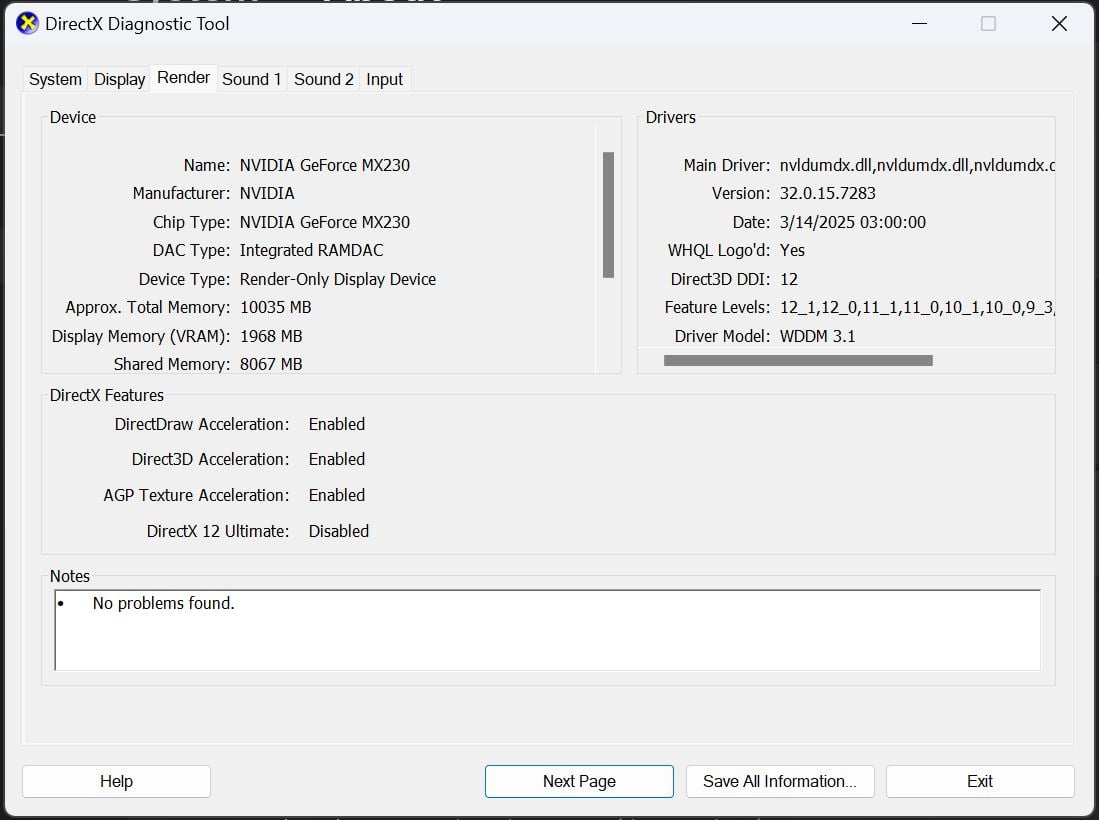The image size is (1099, 820).
Task: Click the 8067 MB shared memory value
Action: tap(271, 364)
